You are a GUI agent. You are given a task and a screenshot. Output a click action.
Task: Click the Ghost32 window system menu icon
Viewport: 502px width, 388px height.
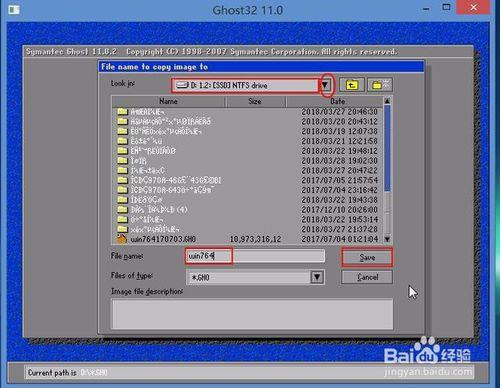point(14,10)
